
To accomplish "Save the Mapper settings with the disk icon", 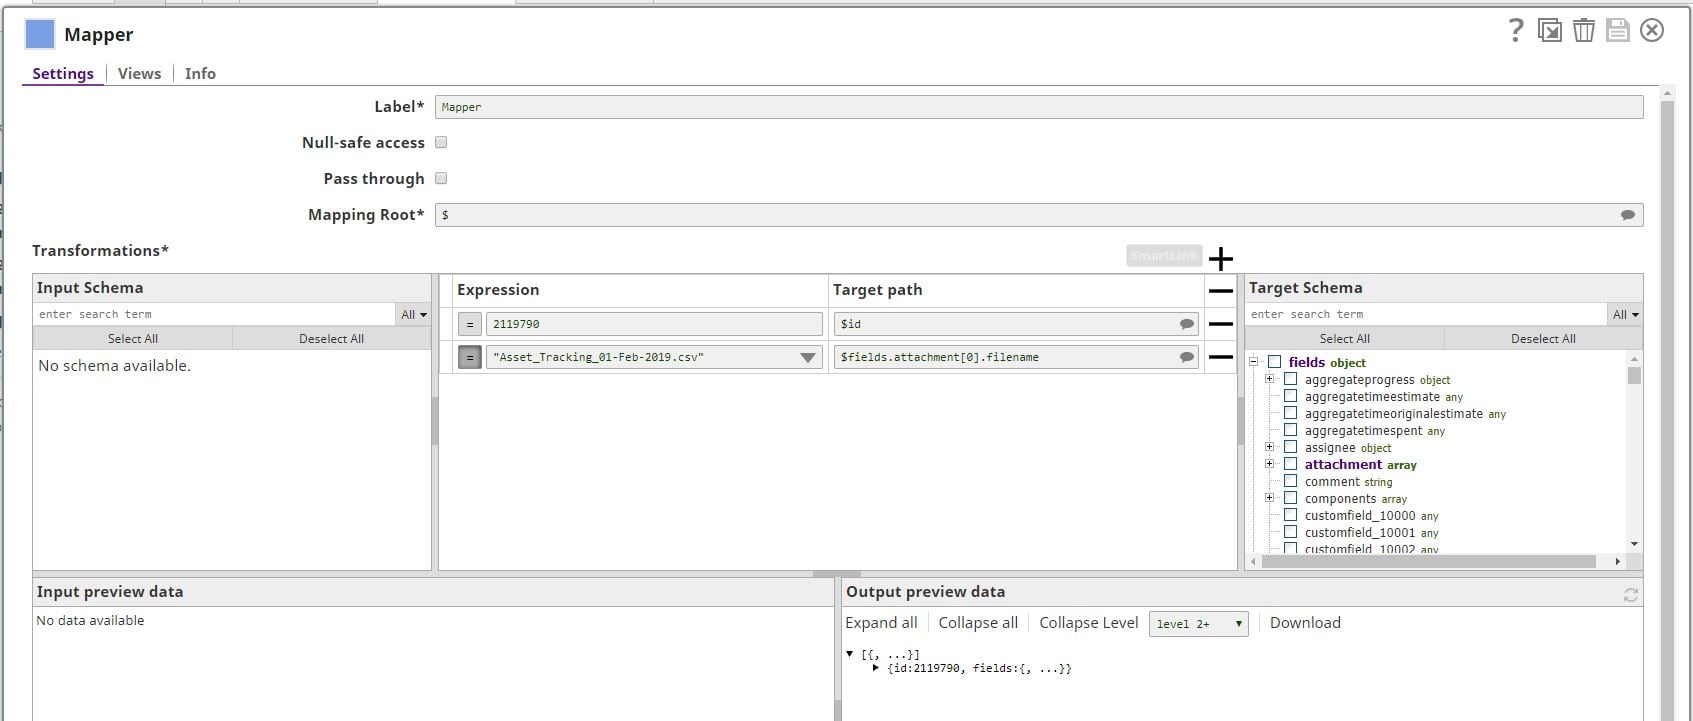I will coord(1618,31).
